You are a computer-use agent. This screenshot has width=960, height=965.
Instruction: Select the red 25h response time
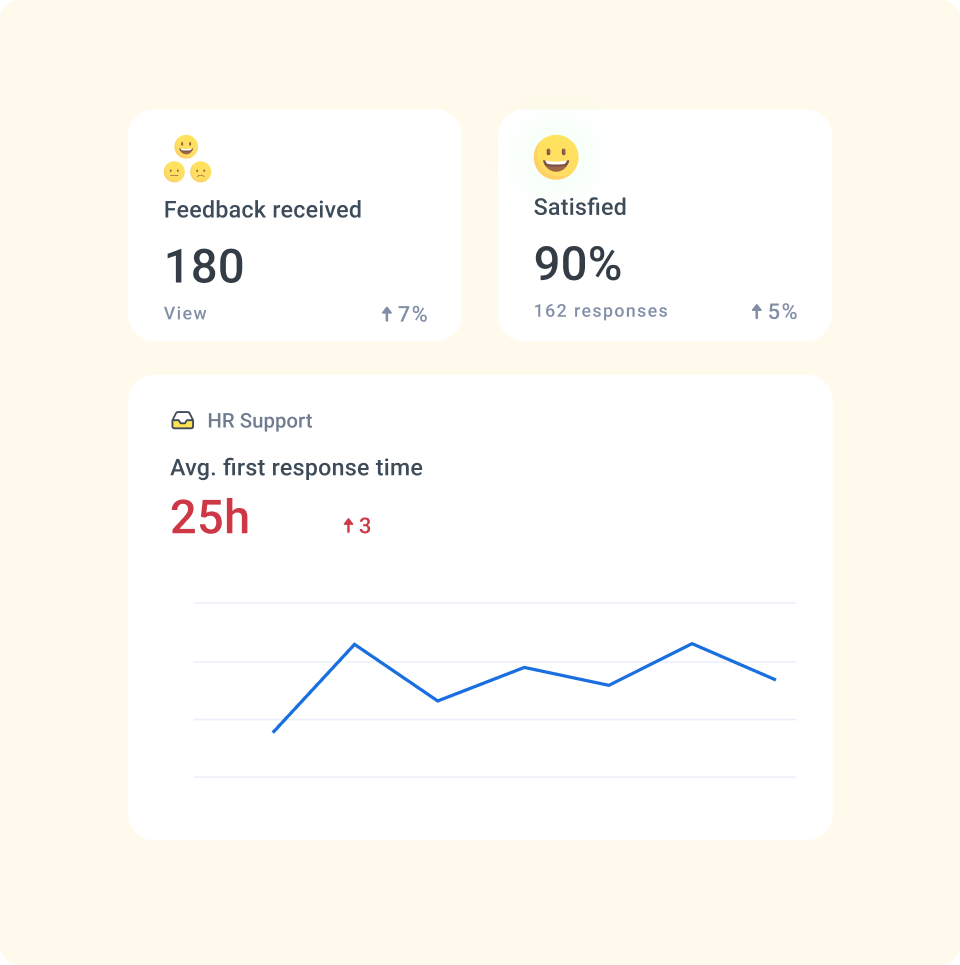coord(209,518)
